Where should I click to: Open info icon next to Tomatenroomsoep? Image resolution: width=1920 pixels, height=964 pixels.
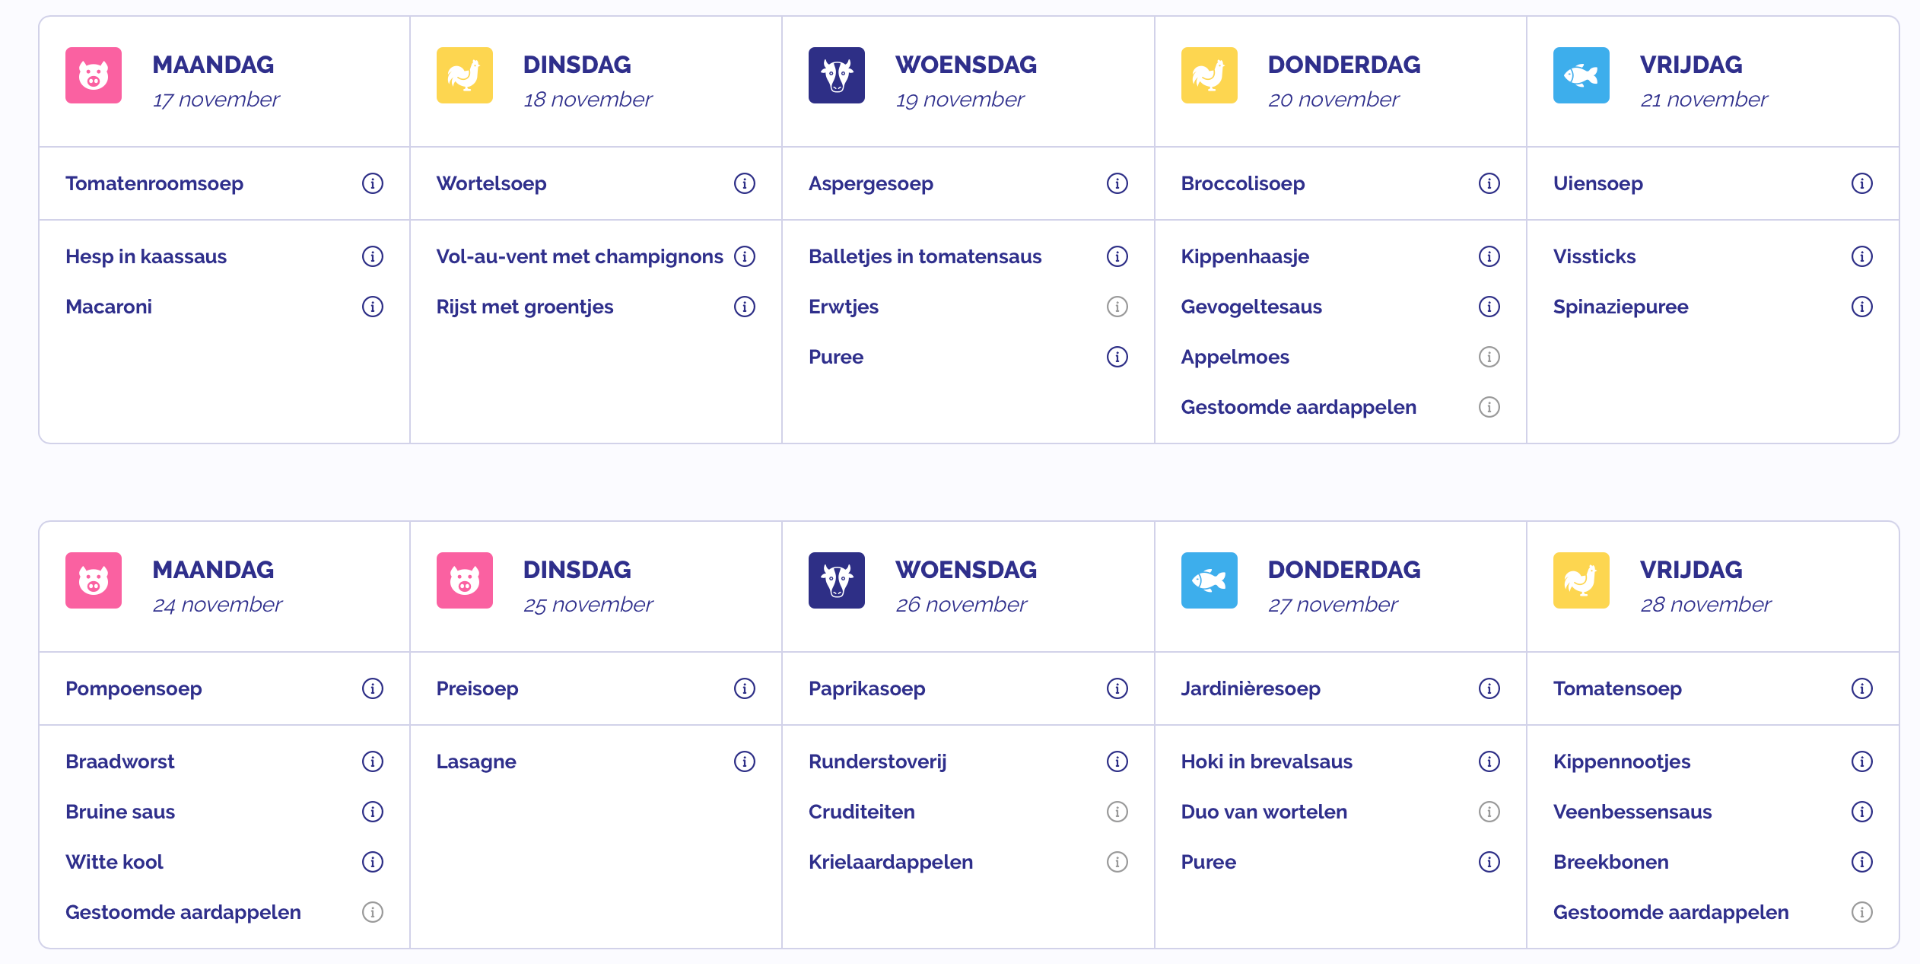coord(373,184)
